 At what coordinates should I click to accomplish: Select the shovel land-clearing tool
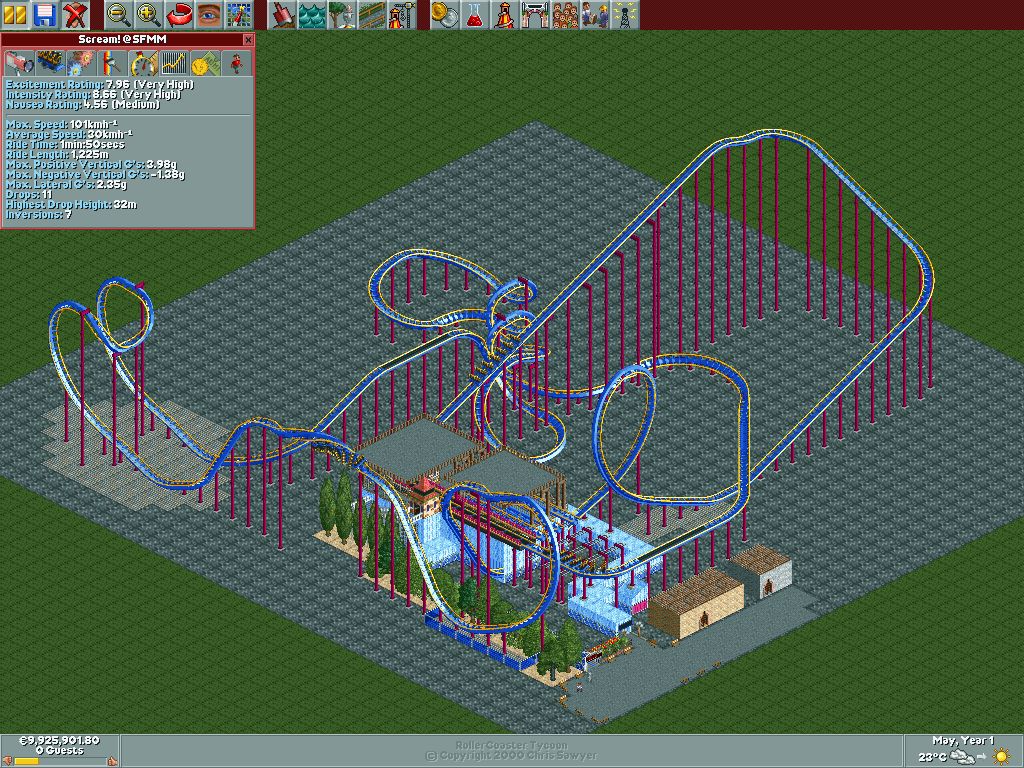(283, 14)
